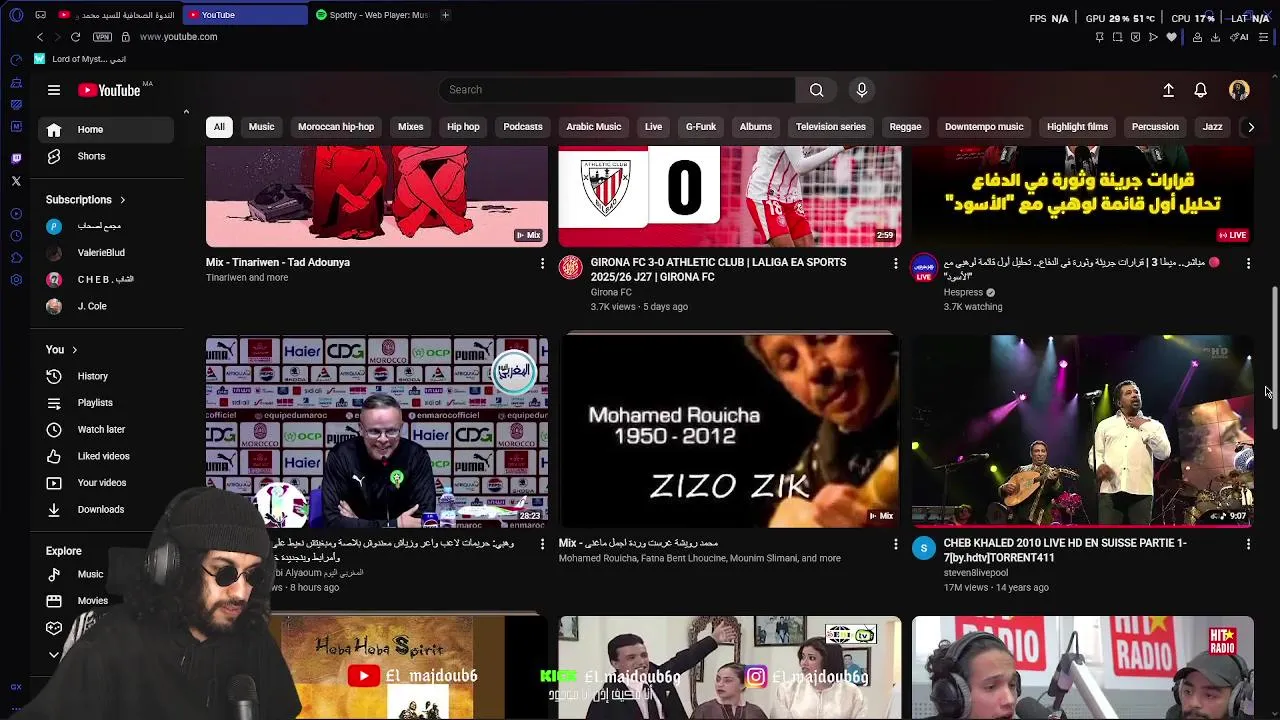The image size is (1280, 720).
Task: Click the pin icon in the address bar
Action: tap(1099, 37)
